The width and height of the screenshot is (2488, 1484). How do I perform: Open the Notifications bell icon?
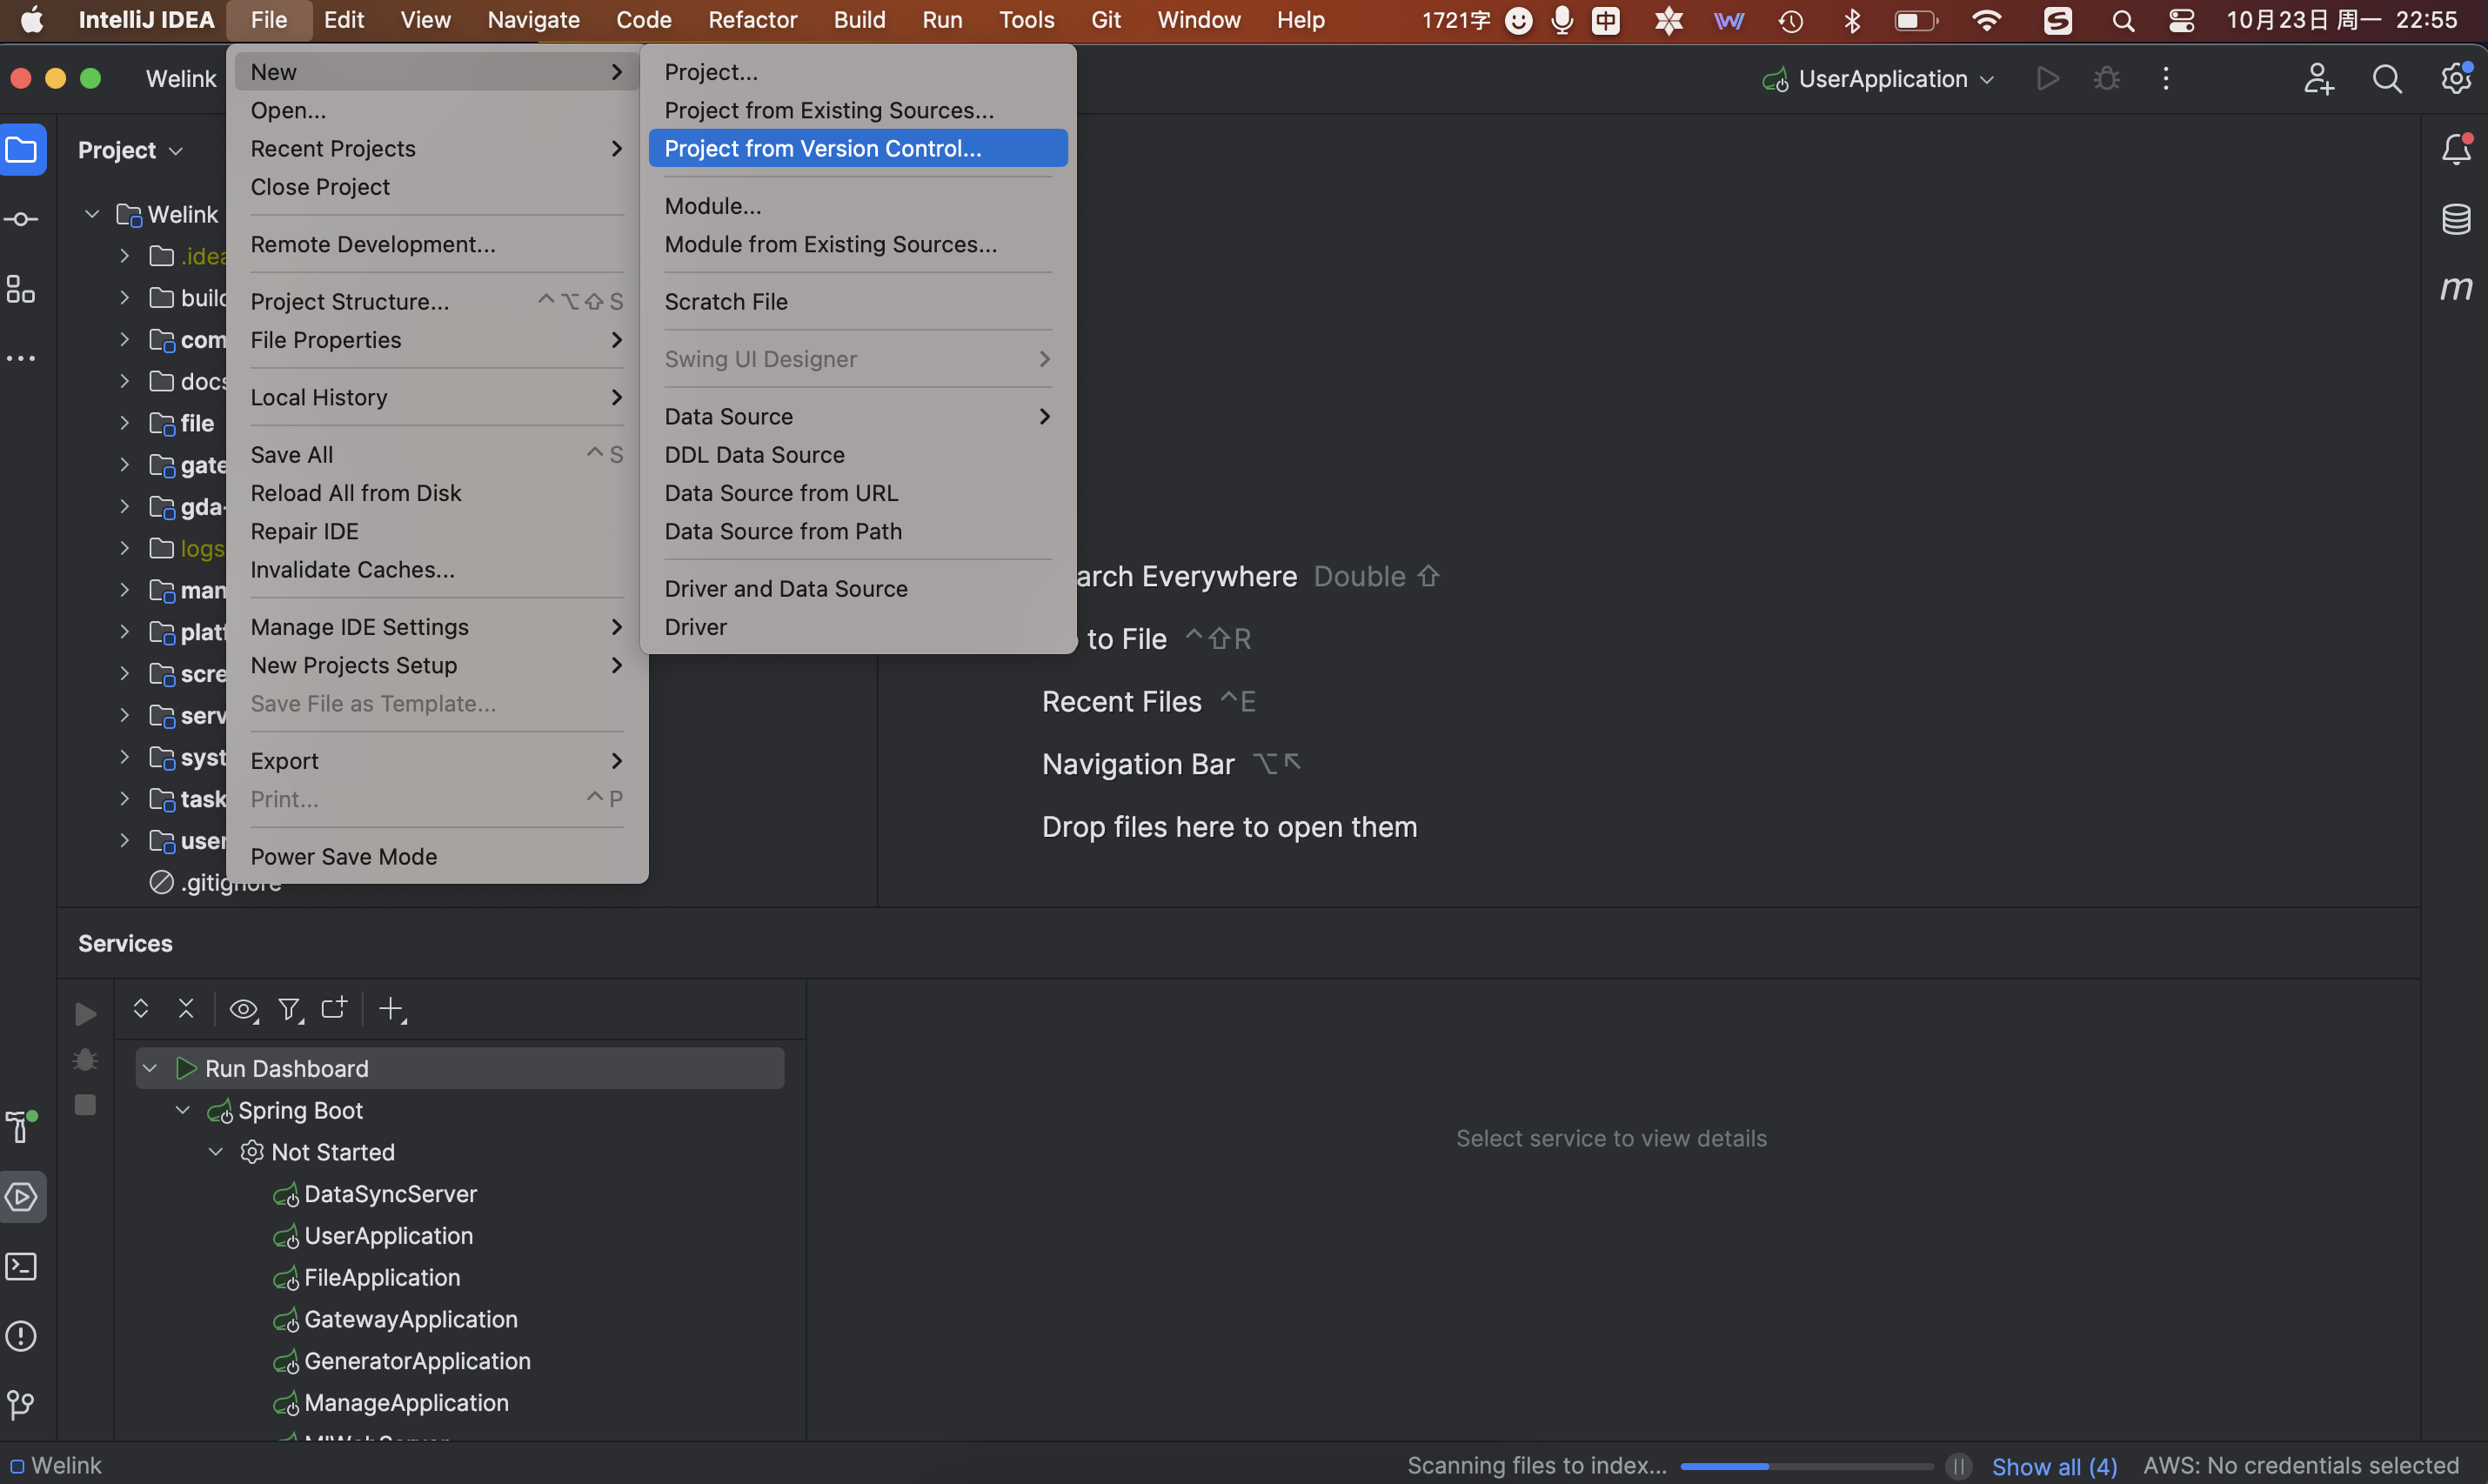tap(2456, 150)
